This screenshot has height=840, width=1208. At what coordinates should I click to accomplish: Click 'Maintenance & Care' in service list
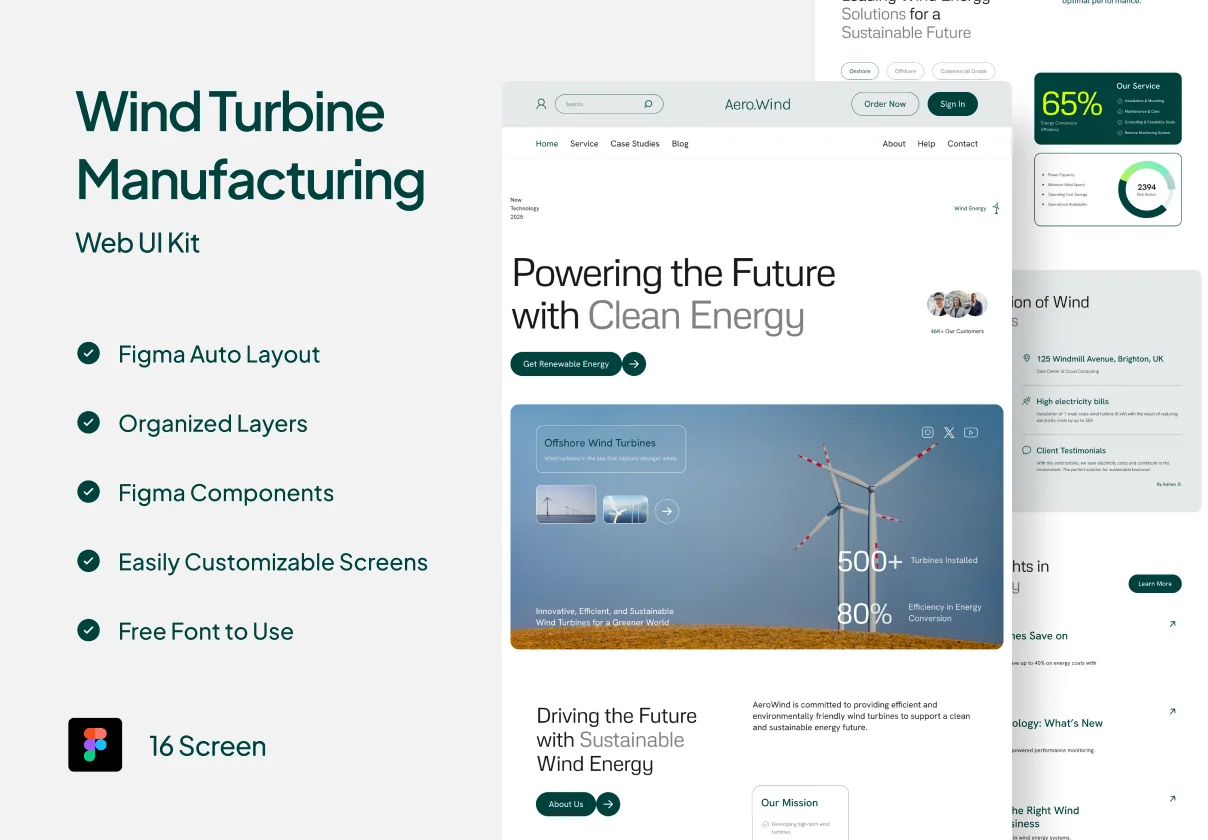(x=1142, y=111)
